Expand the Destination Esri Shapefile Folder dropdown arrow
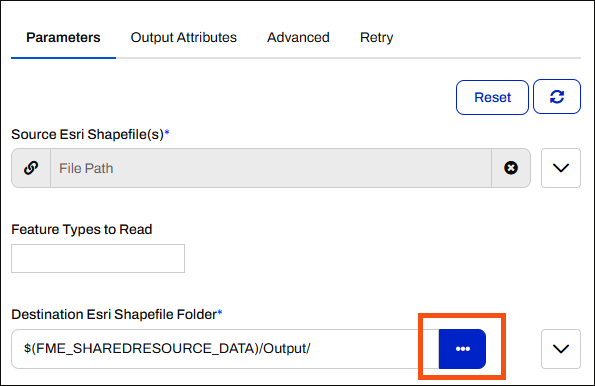The height and width of the screenshot is (386, 595). coord(561,349)
